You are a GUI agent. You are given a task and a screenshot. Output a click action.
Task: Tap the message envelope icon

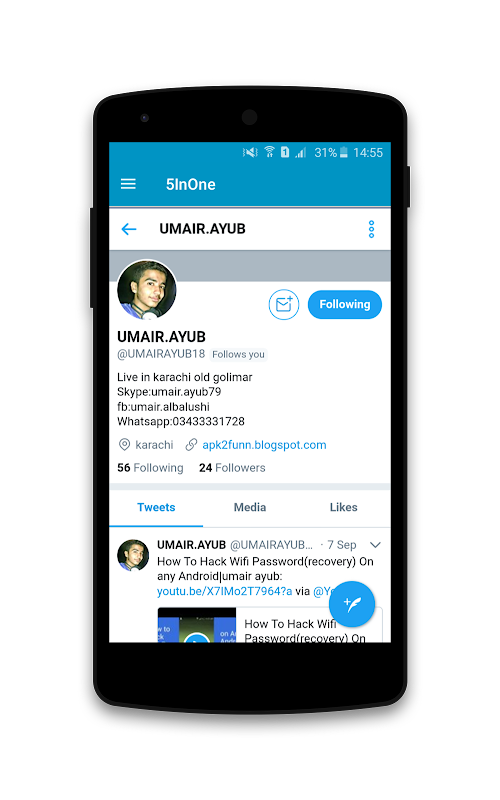284,305
